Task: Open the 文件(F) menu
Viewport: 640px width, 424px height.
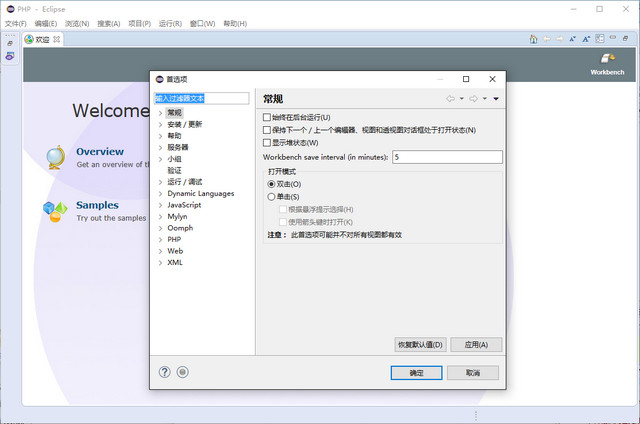Action: [x=15, y=23]
